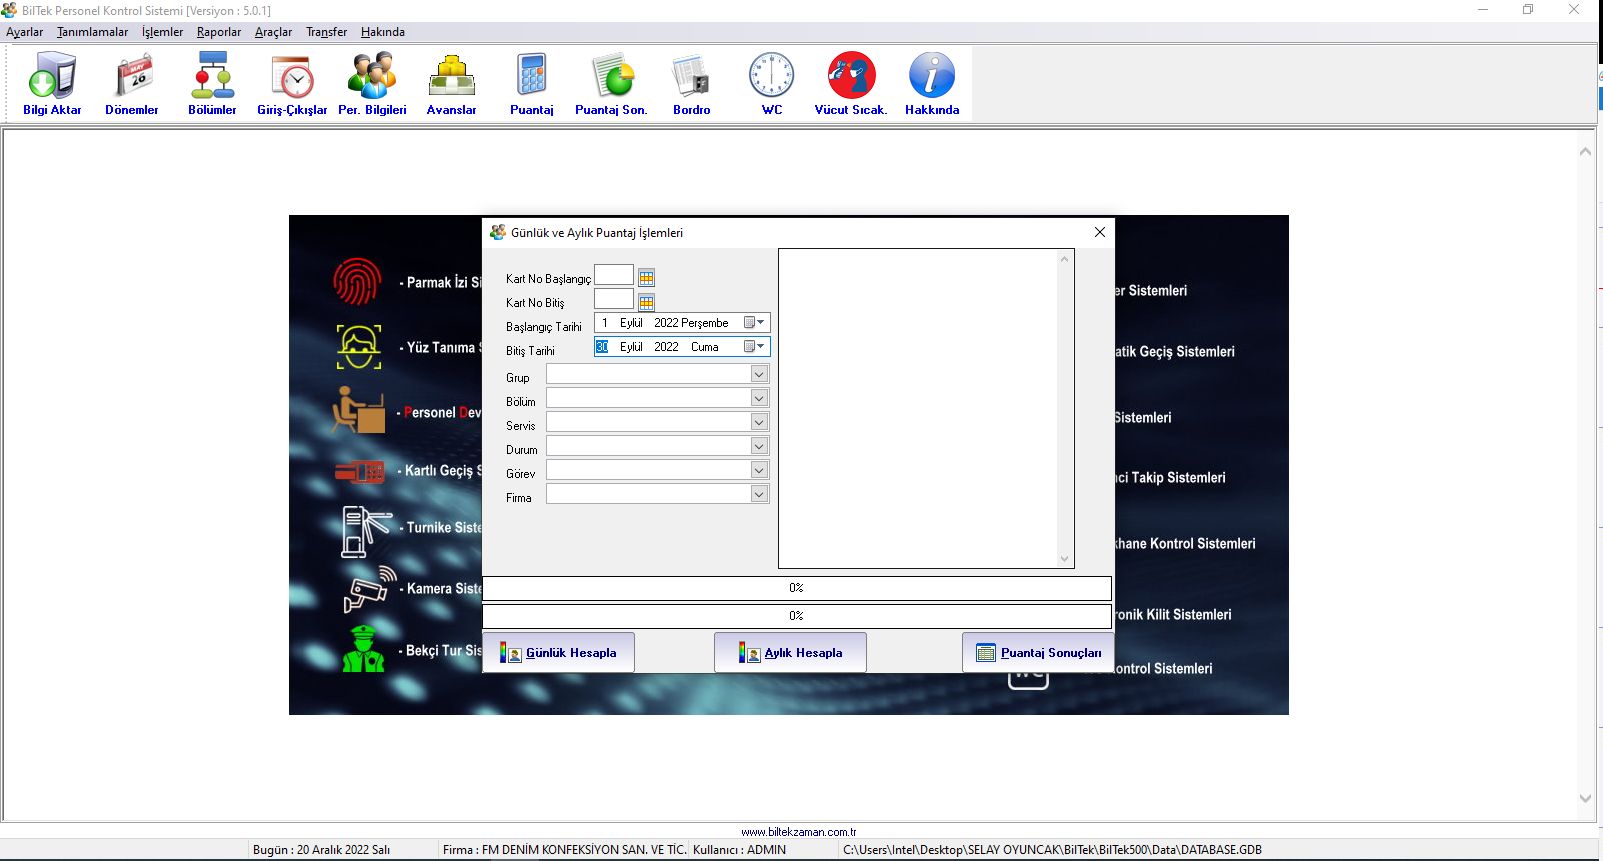Expand the Grup dropdown
The image size is (1603, 861).
pos(759,374)
